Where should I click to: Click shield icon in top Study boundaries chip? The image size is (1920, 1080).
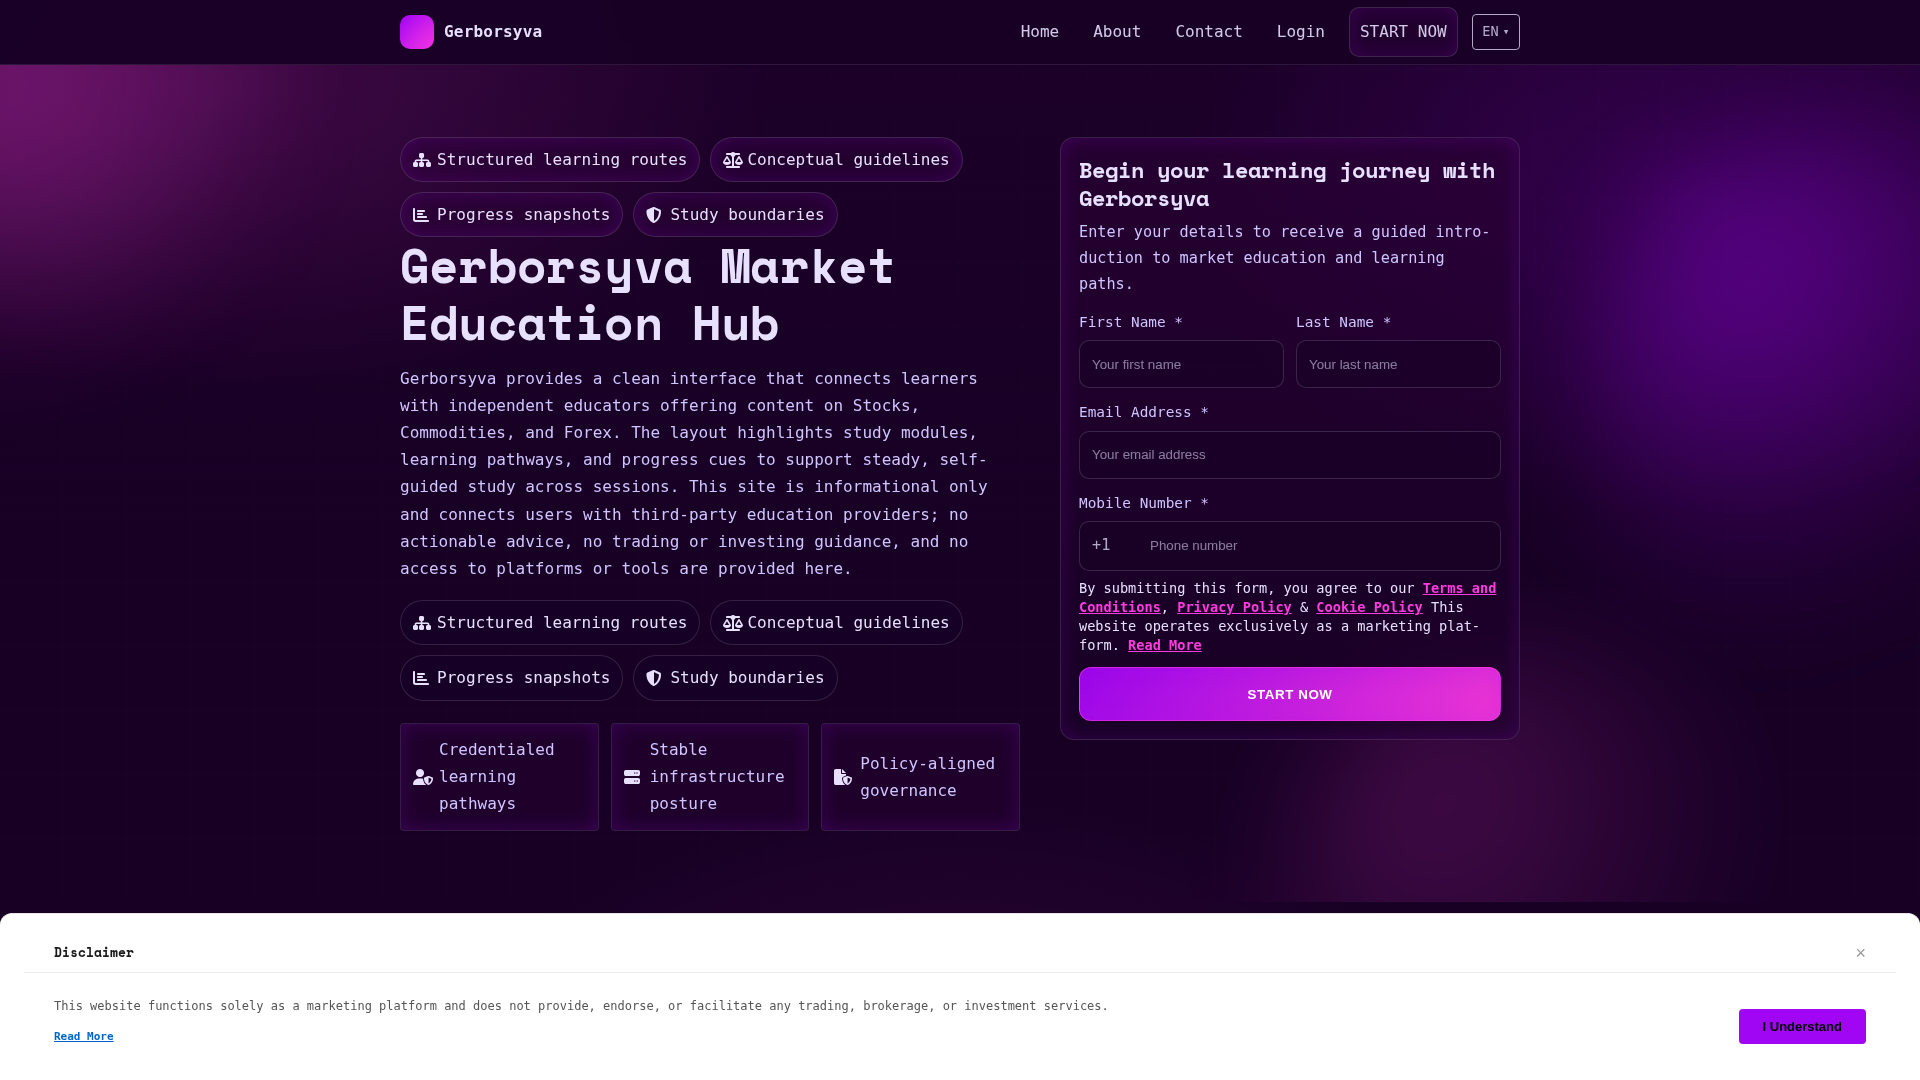point(654,215)
